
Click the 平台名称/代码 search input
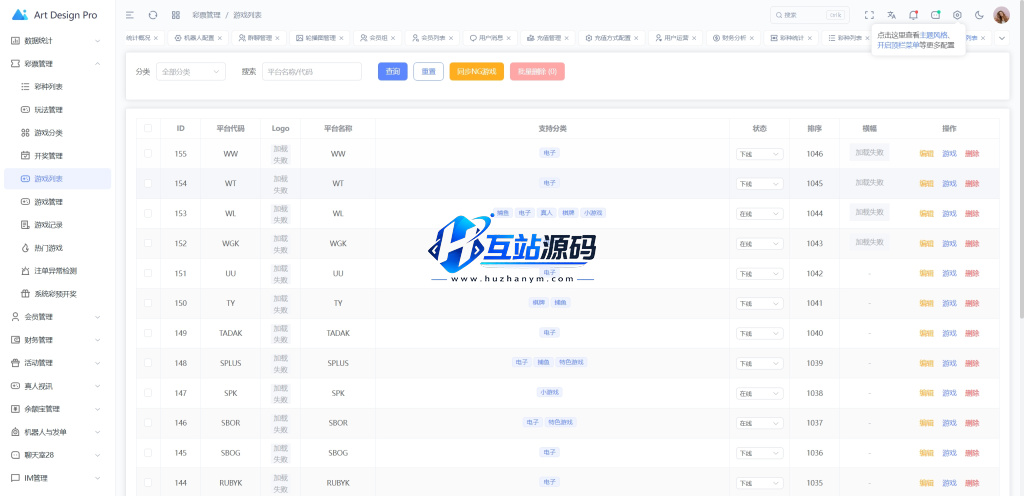pos(312,72)
